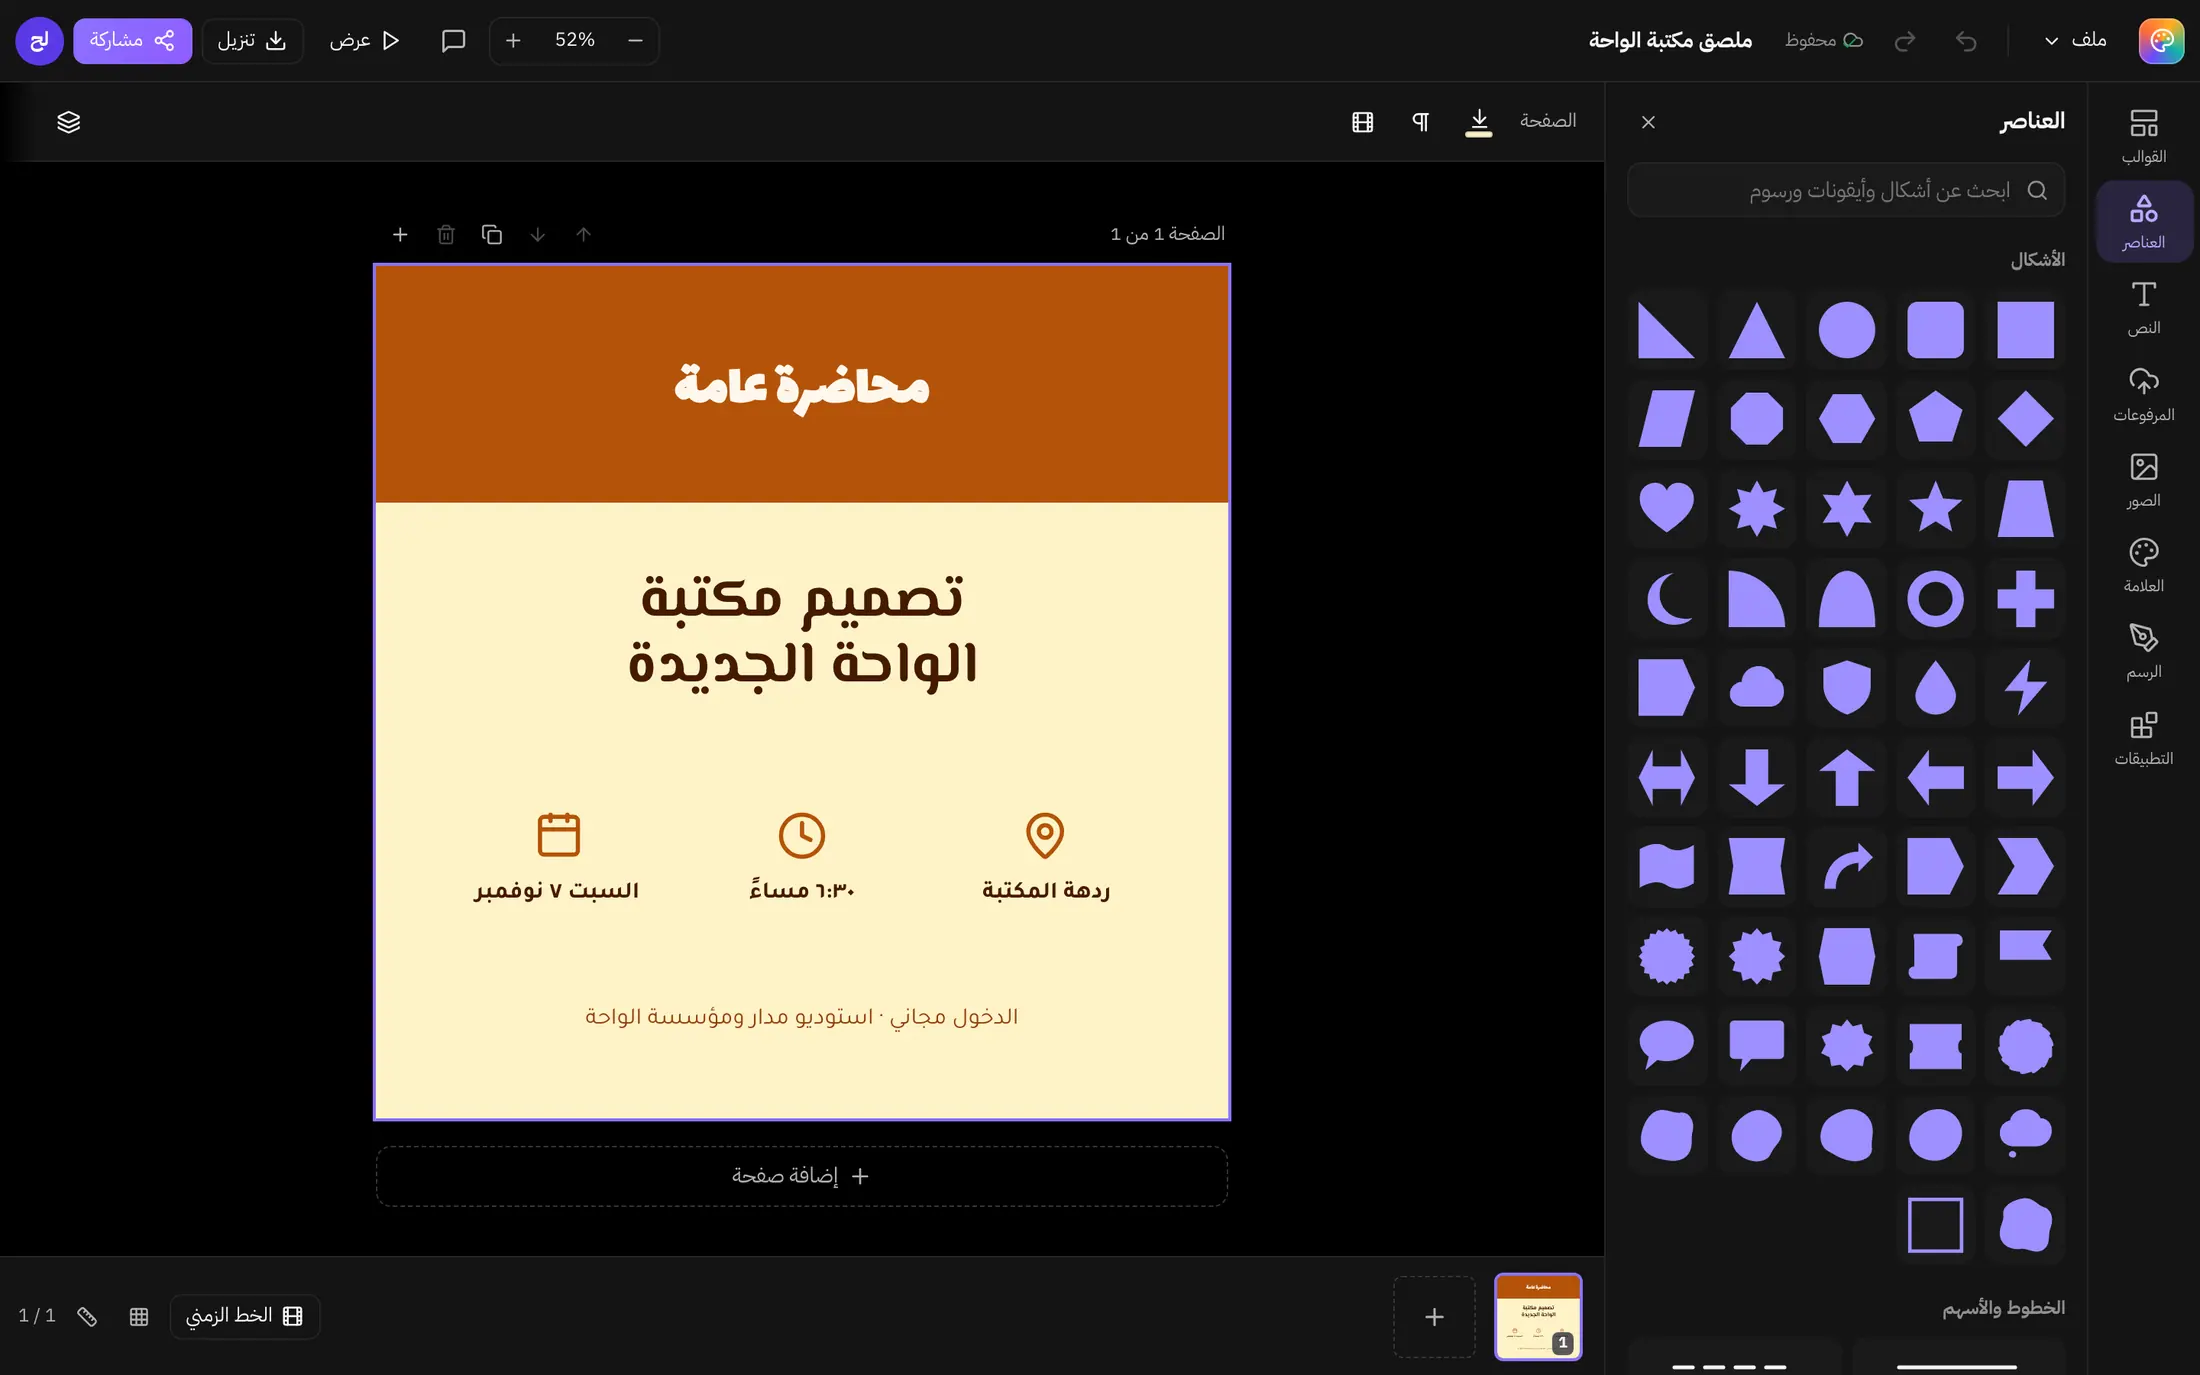Click the empty add-page thumbnail slot
The image size is (2200, 1375).
coord(1434,1316)
